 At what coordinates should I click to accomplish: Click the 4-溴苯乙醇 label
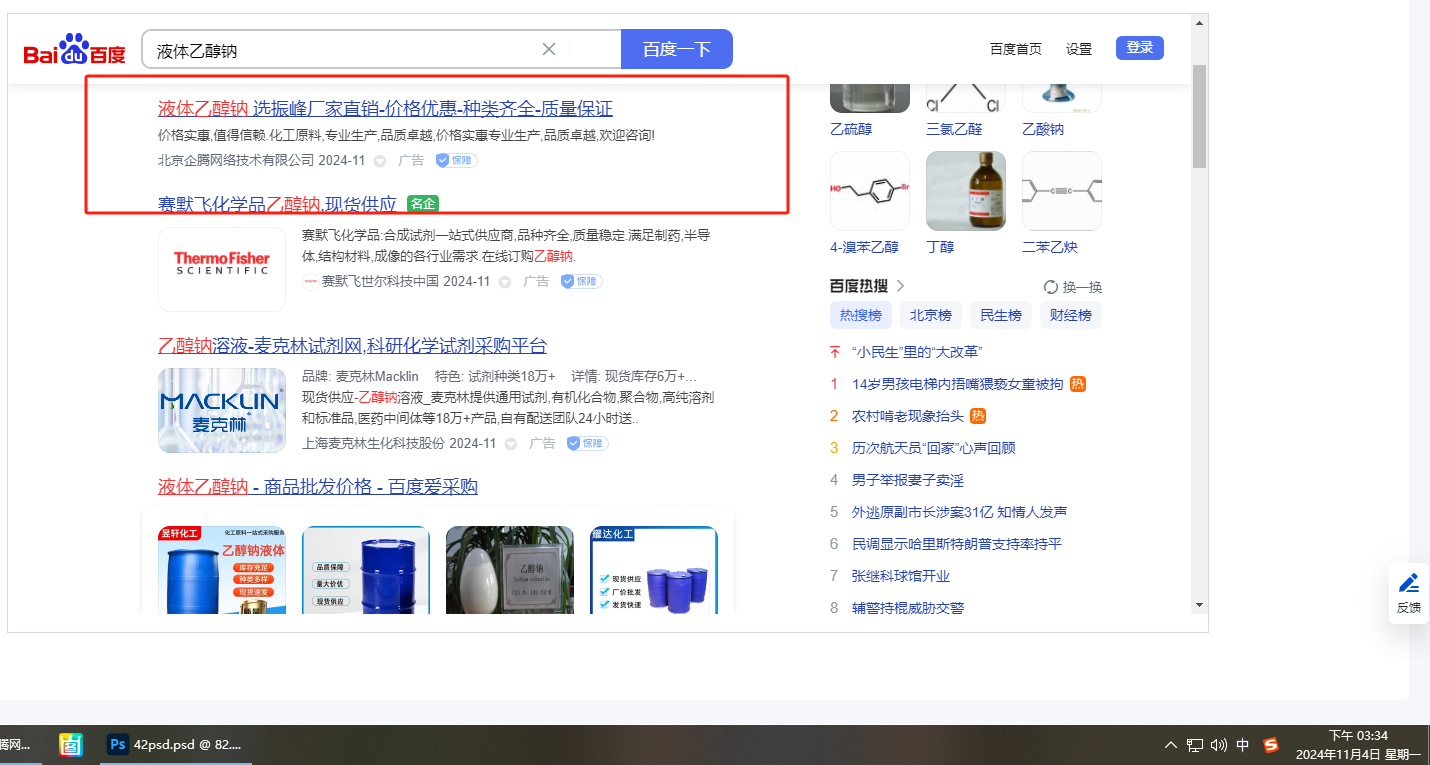click(864, 247)
